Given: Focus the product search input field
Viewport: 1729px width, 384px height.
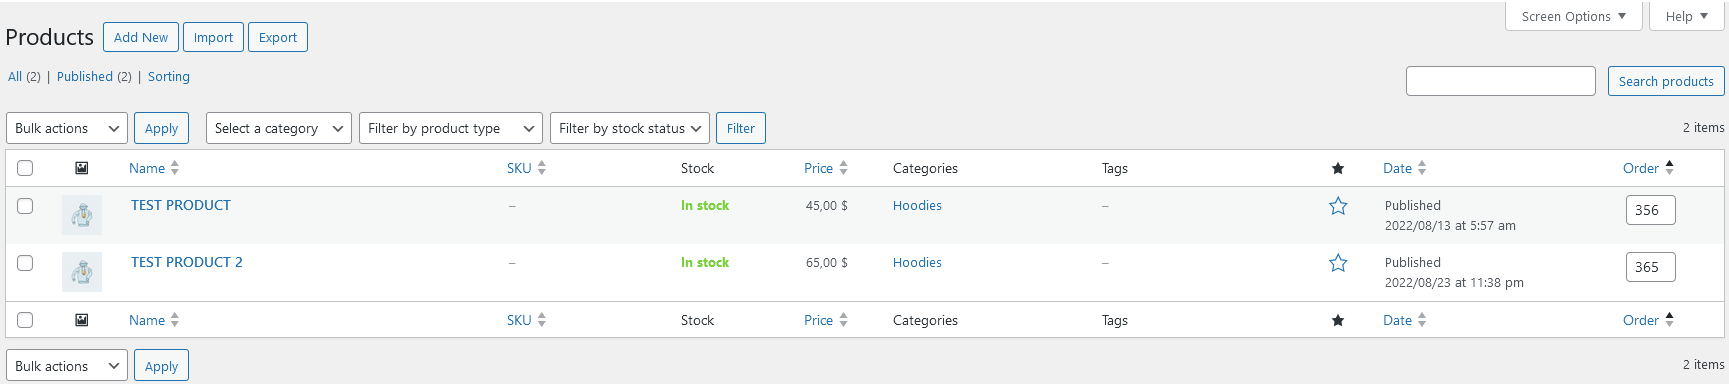Looking at the screenshot, I should click(x=1500, y=81).
